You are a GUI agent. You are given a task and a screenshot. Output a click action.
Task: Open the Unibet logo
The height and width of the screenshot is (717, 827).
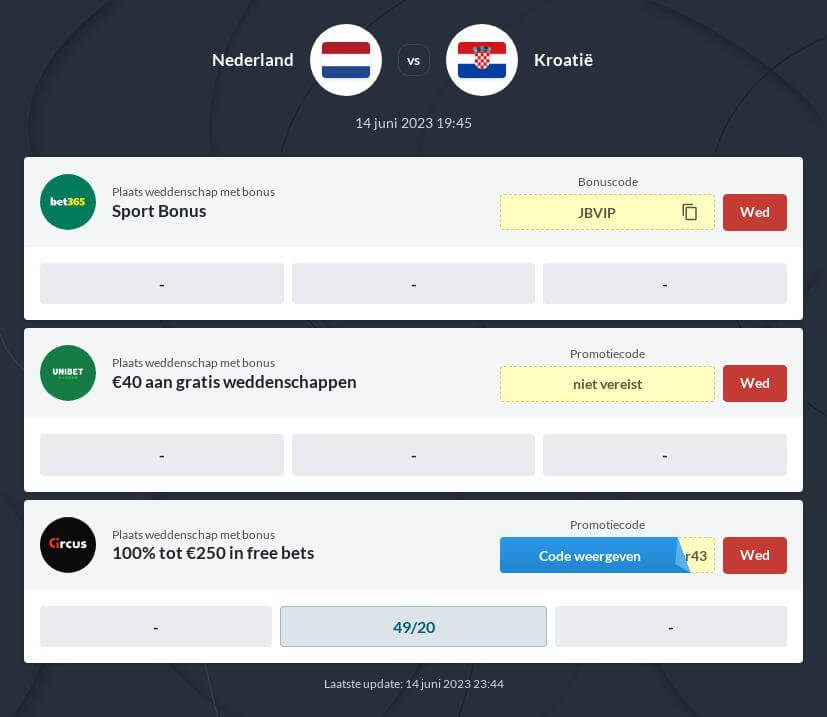[68, 372]
